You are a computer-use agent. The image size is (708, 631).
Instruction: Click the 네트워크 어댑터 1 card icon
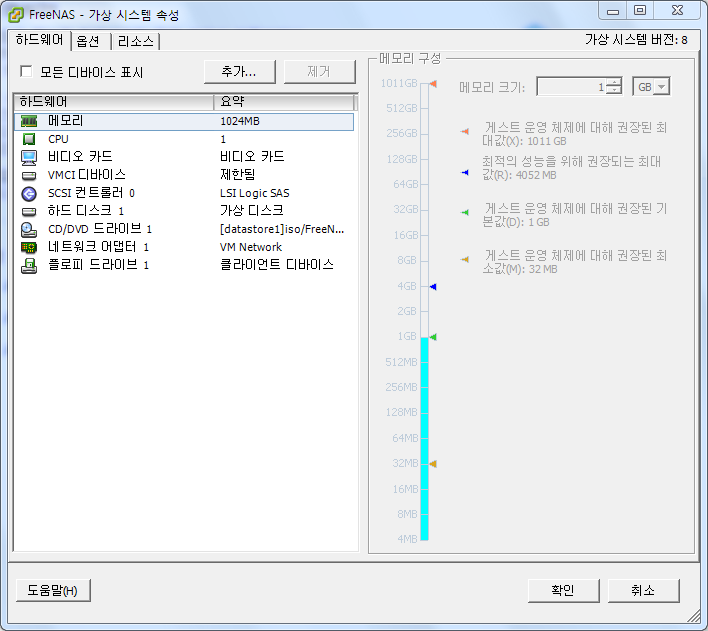coord(29,247)
